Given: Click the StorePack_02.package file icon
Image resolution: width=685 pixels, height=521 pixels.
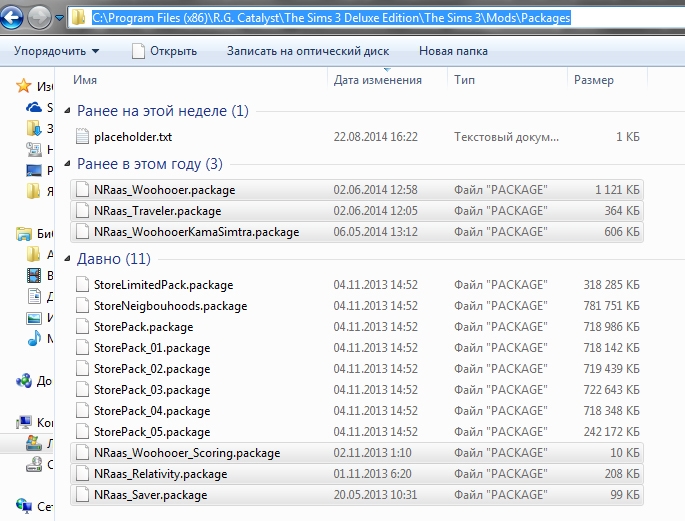Looking at the screenshot, I should click(82, 369).
